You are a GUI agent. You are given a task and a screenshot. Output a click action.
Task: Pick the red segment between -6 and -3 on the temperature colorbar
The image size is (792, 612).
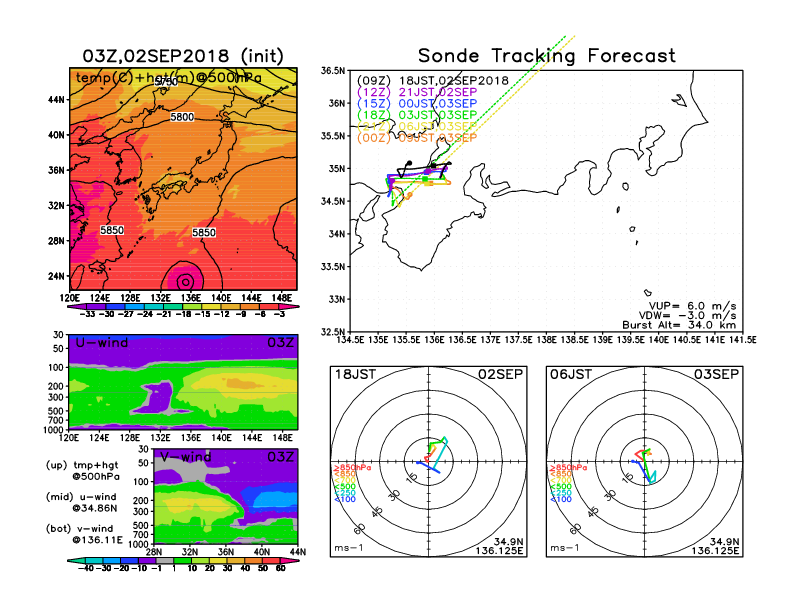tap(269, 307)
